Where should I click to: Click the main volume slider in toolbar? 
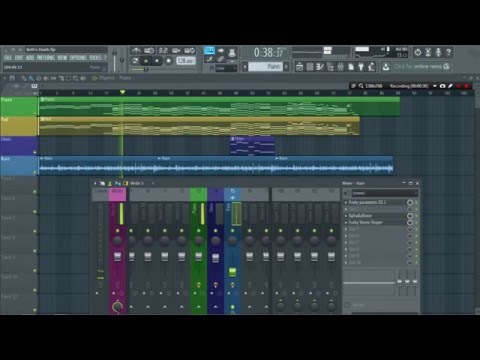click(x=115, y=60)
